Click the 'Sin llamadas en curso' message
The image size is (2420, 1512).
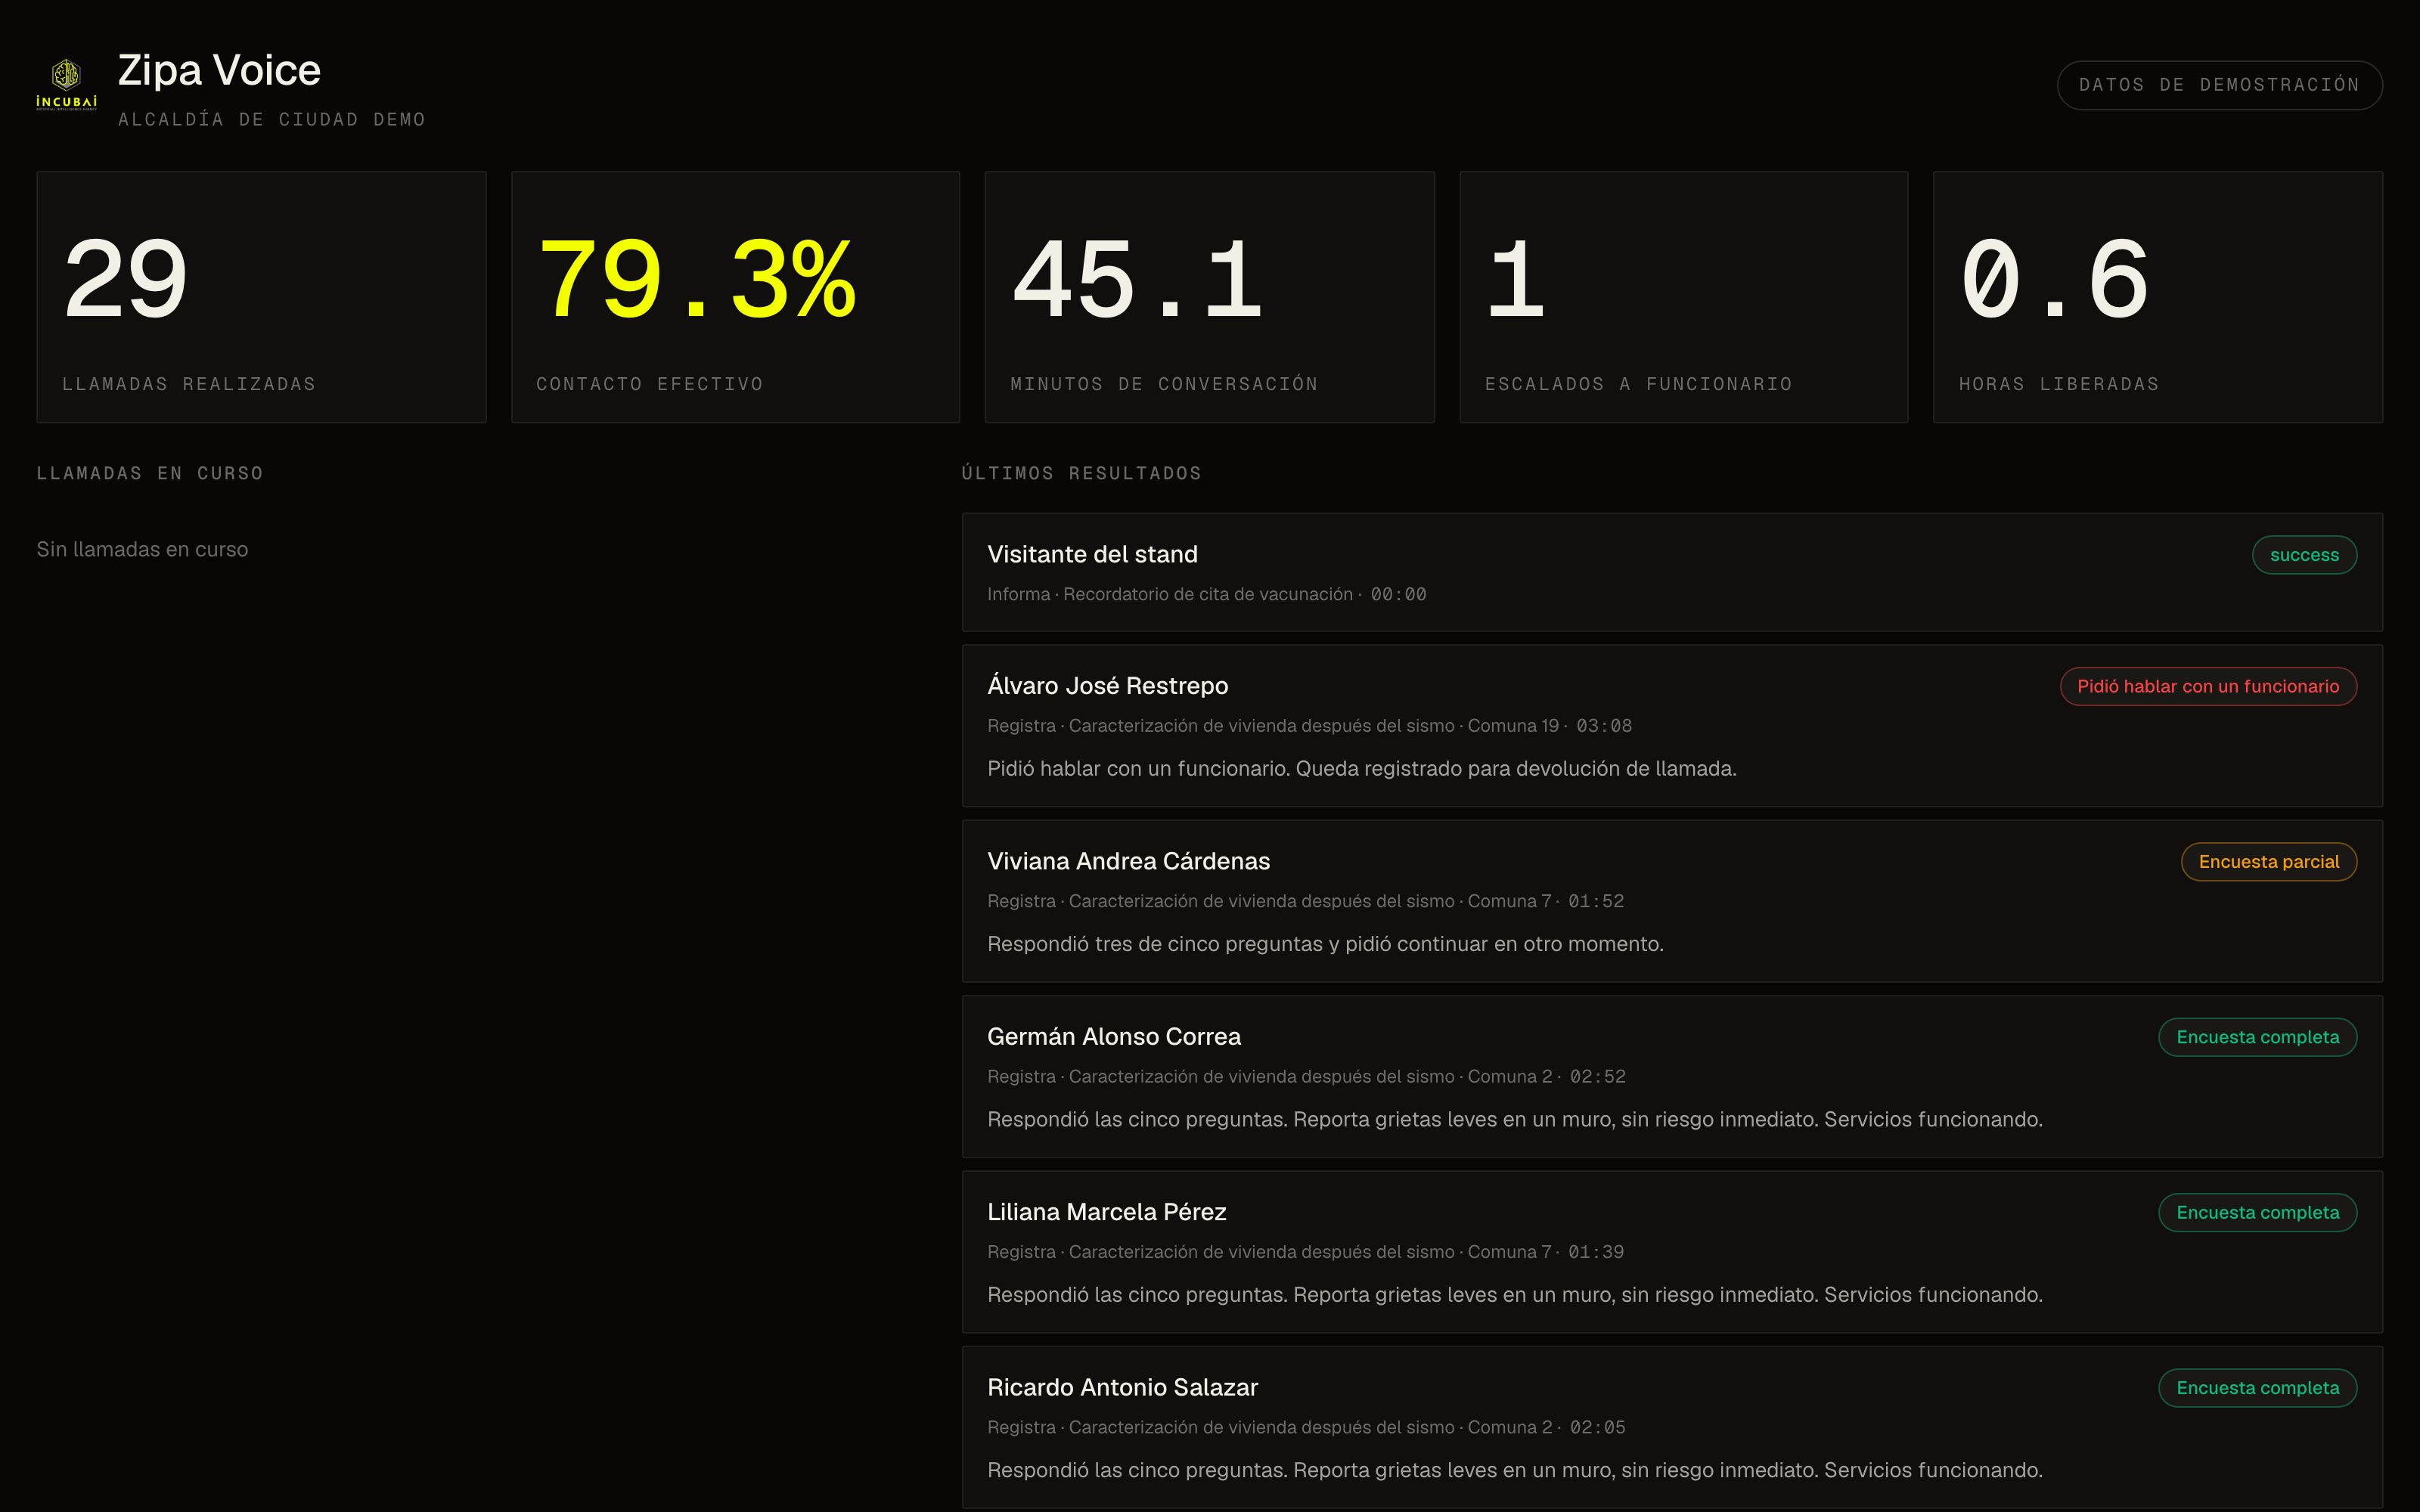pyautogui.click(x=142, y=549)
